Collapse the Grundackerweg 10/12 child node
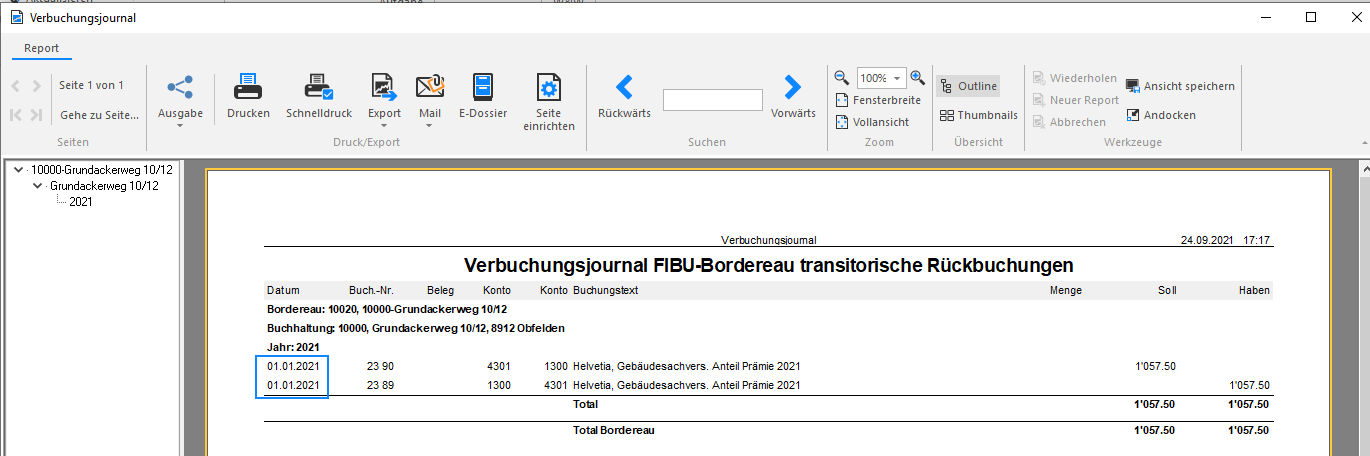 (38, 186)
